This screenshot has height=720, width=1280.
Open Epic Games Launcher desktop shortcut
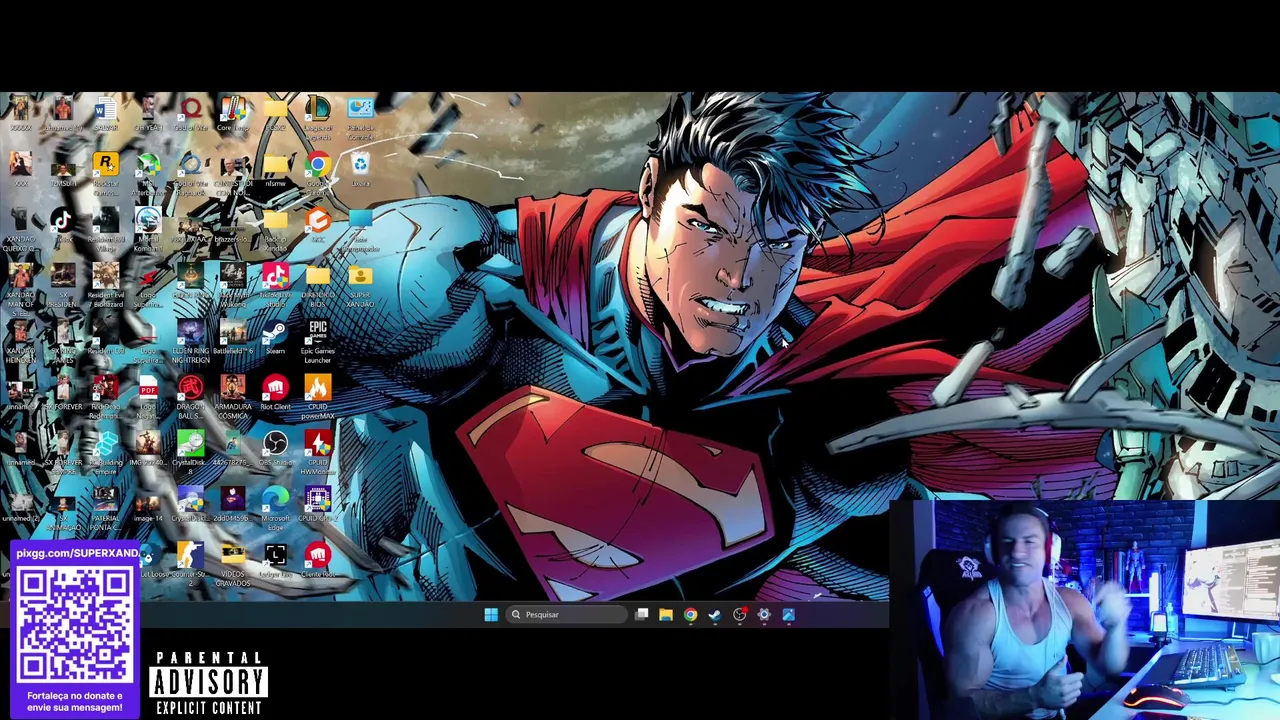click(x=318, y=342)
